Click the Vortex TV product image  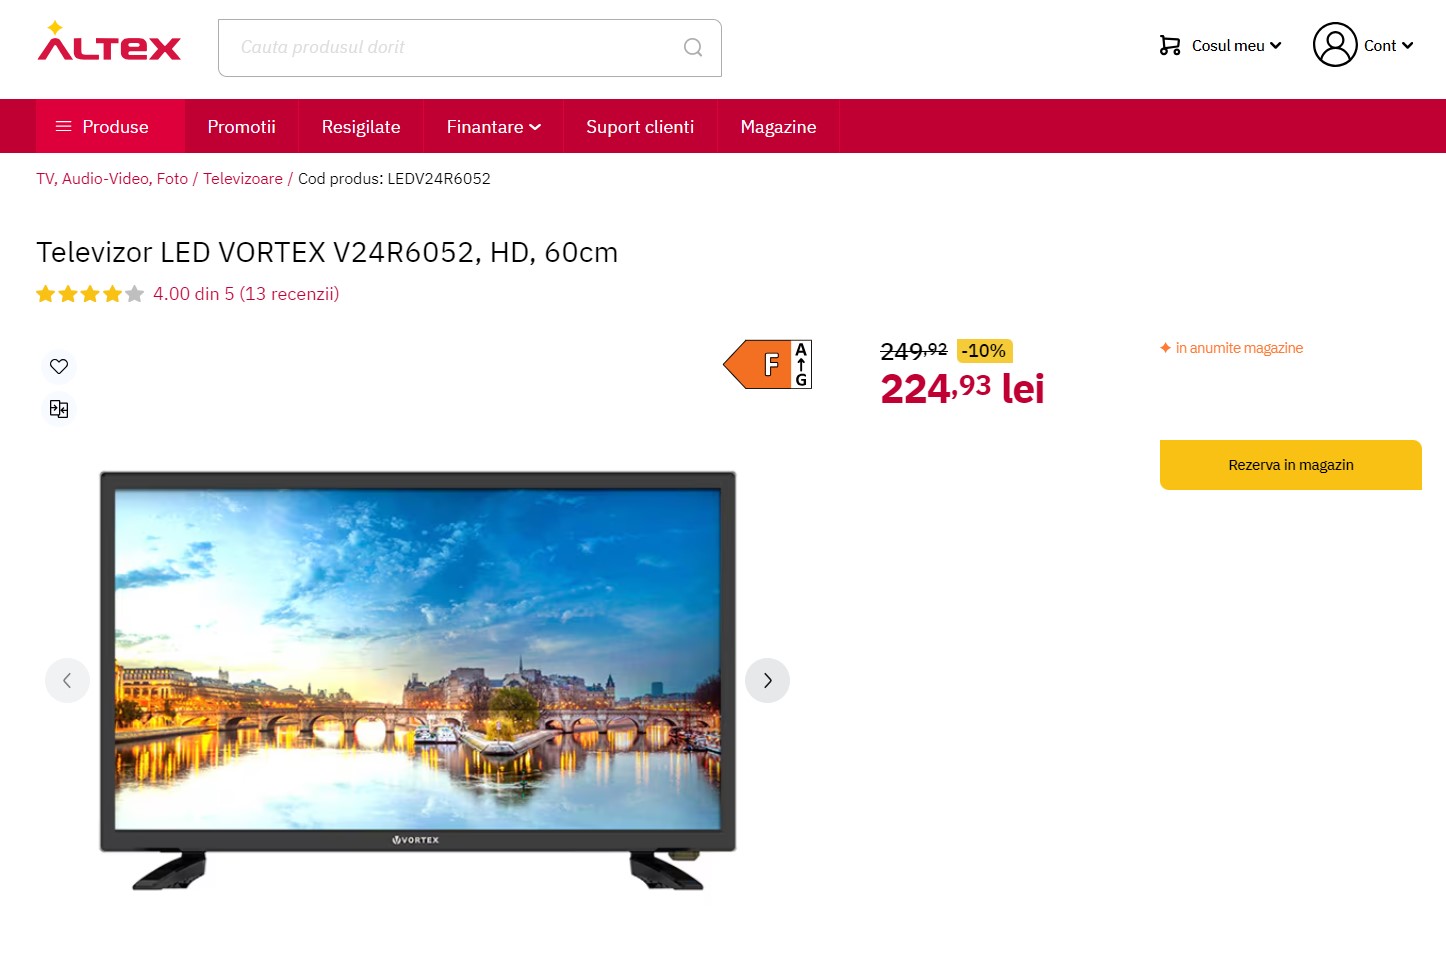[x=418, y=680]
